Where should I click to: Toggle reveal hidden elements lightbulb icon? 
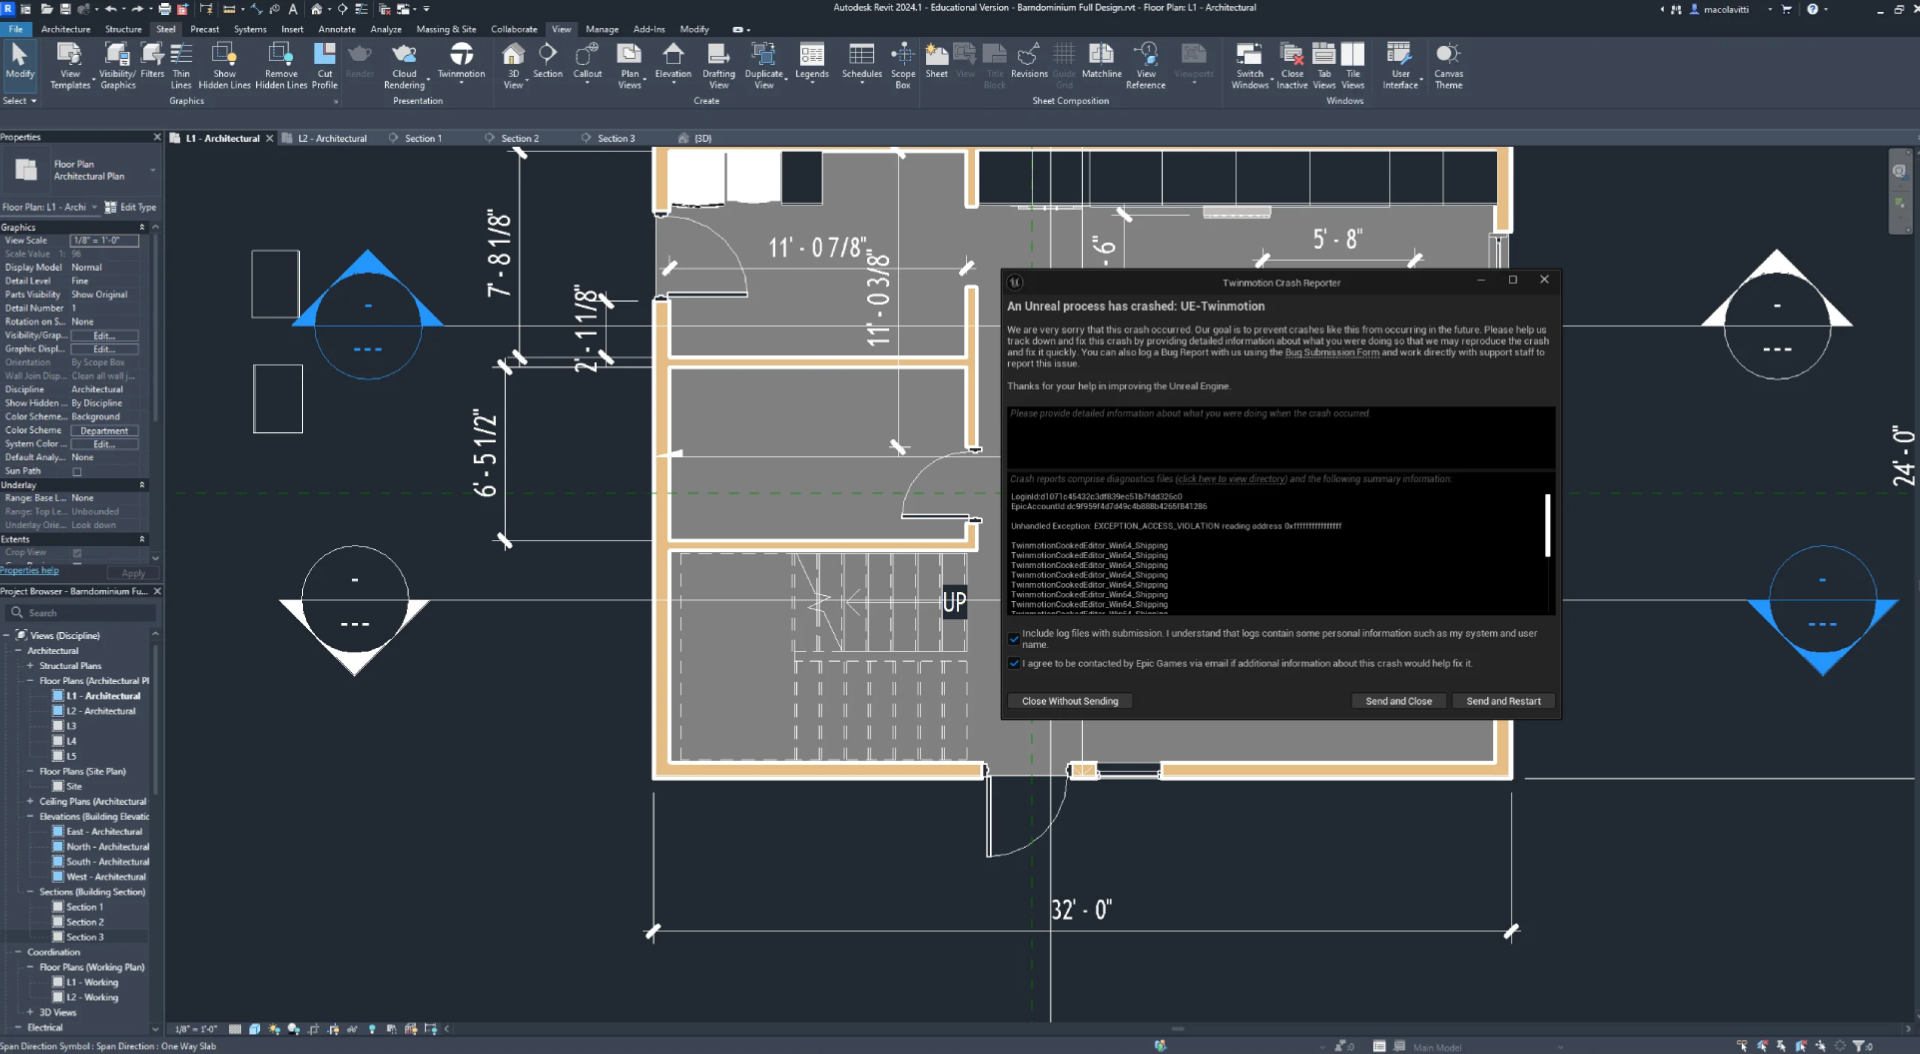click(372, 1029)
